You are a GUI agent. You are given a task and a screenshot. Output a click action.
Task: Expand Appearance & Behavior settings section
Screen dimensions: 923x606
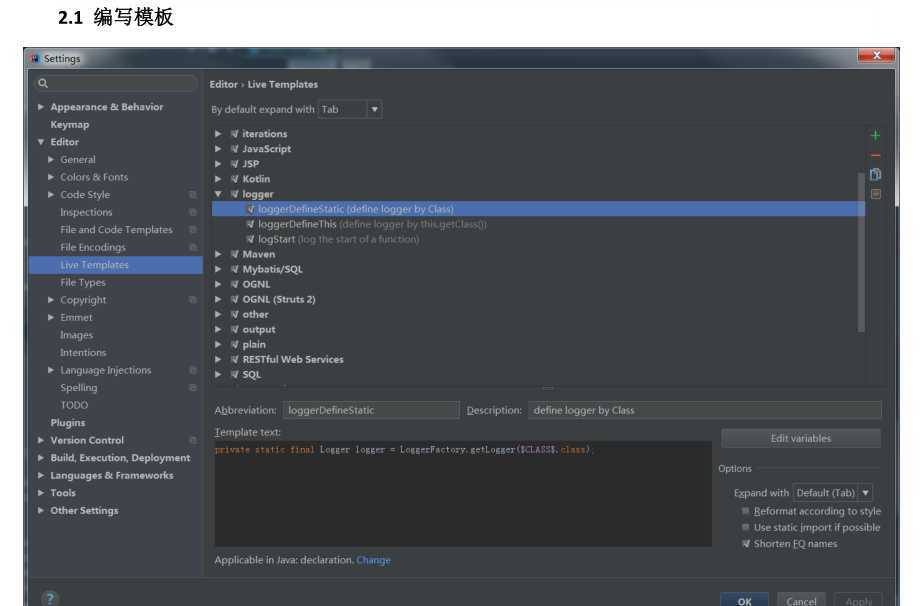click(41, 107)
